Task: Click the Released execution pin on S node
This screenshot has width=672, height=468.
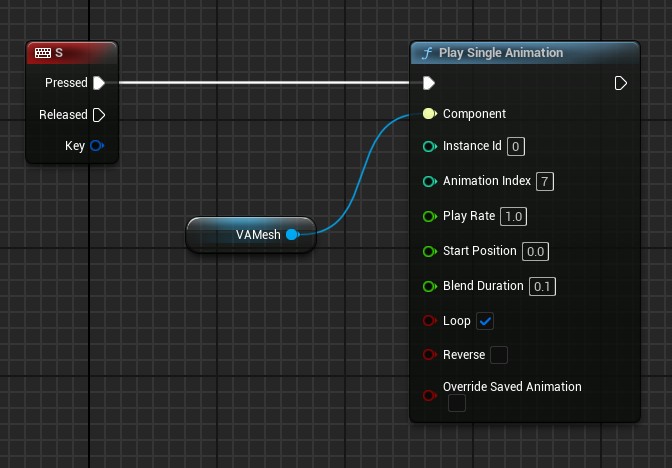Action: (x=99, y=115)
